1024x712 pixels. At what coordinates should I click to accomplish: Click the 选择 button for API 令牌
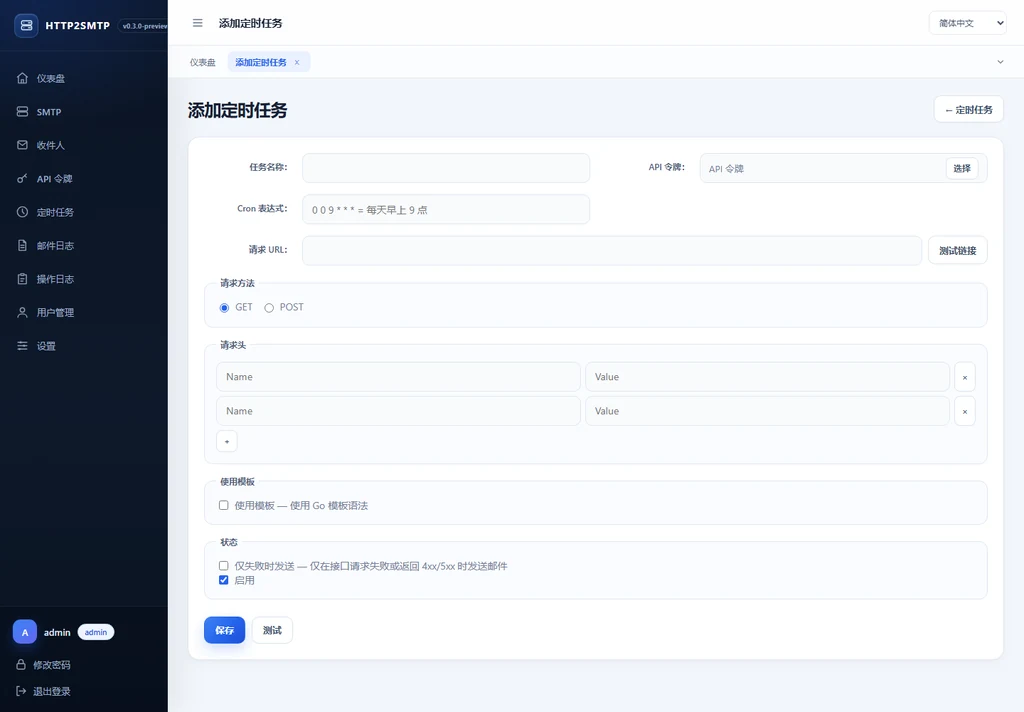(x=962, y=169)
